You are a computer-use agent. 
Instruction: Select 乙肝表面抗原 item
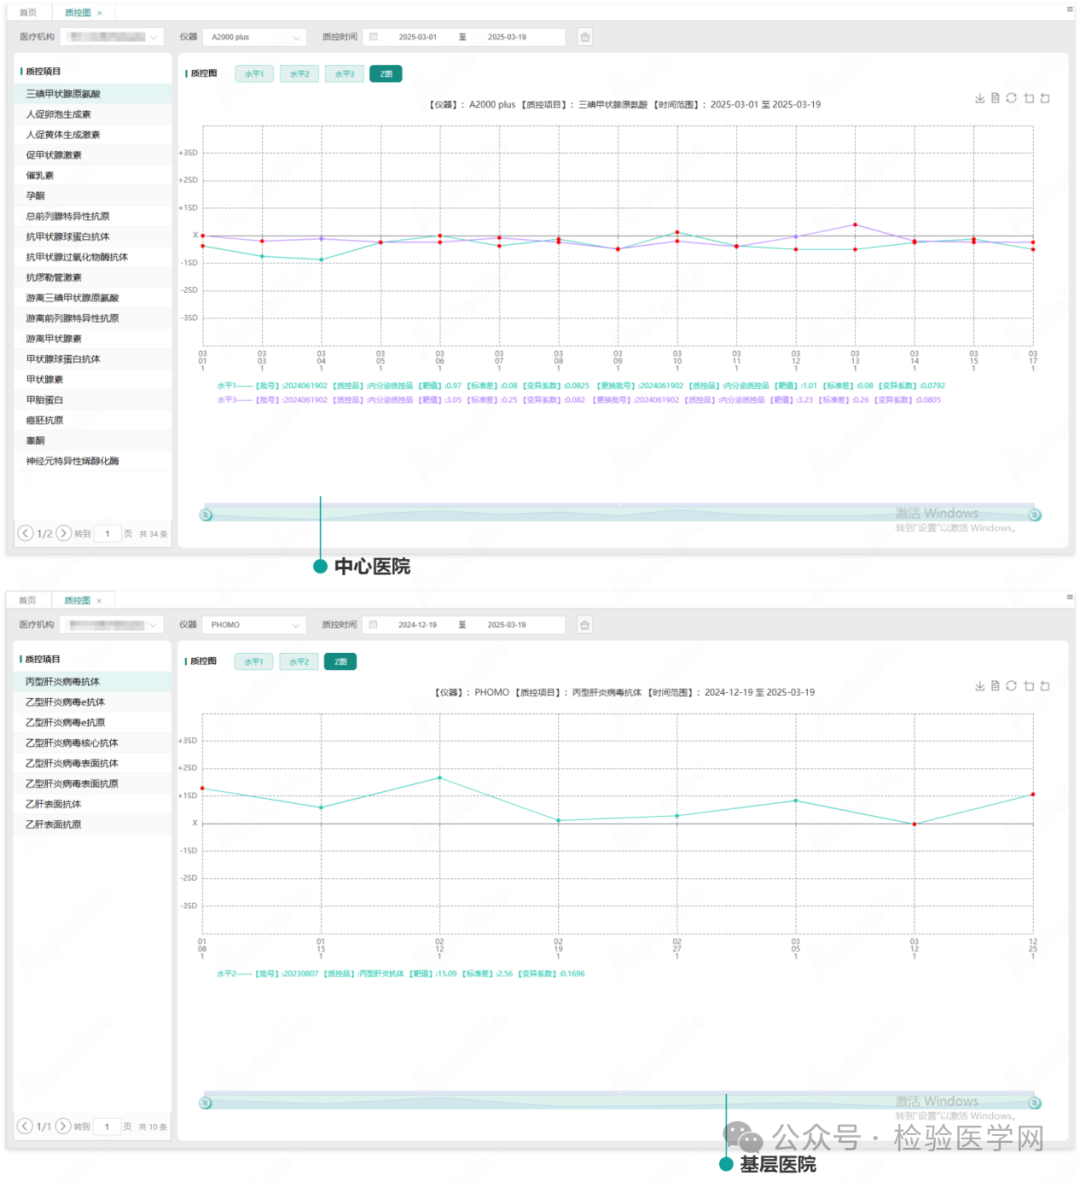[93, 825]
